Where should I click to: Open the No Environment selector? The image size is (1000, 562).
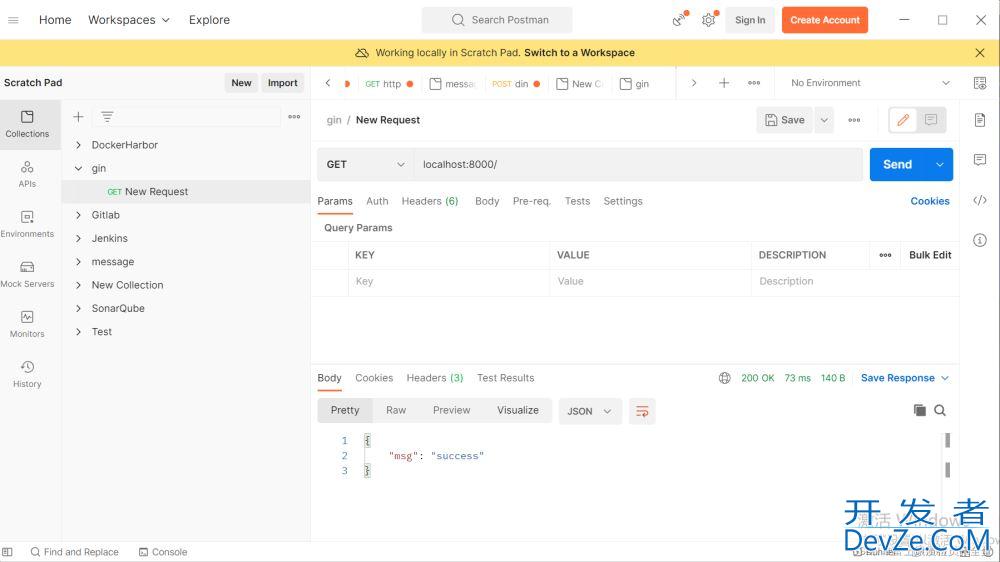870,83
